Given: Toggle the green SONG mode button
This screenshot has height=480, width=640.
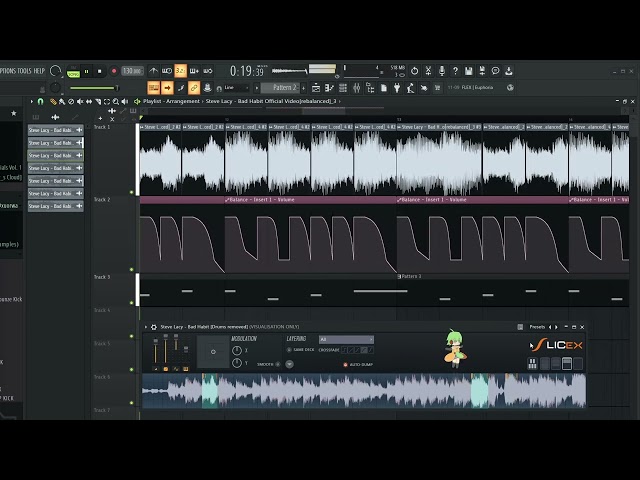Looking at the screenshot, I should pyautogui.click(x=73, y=74).
